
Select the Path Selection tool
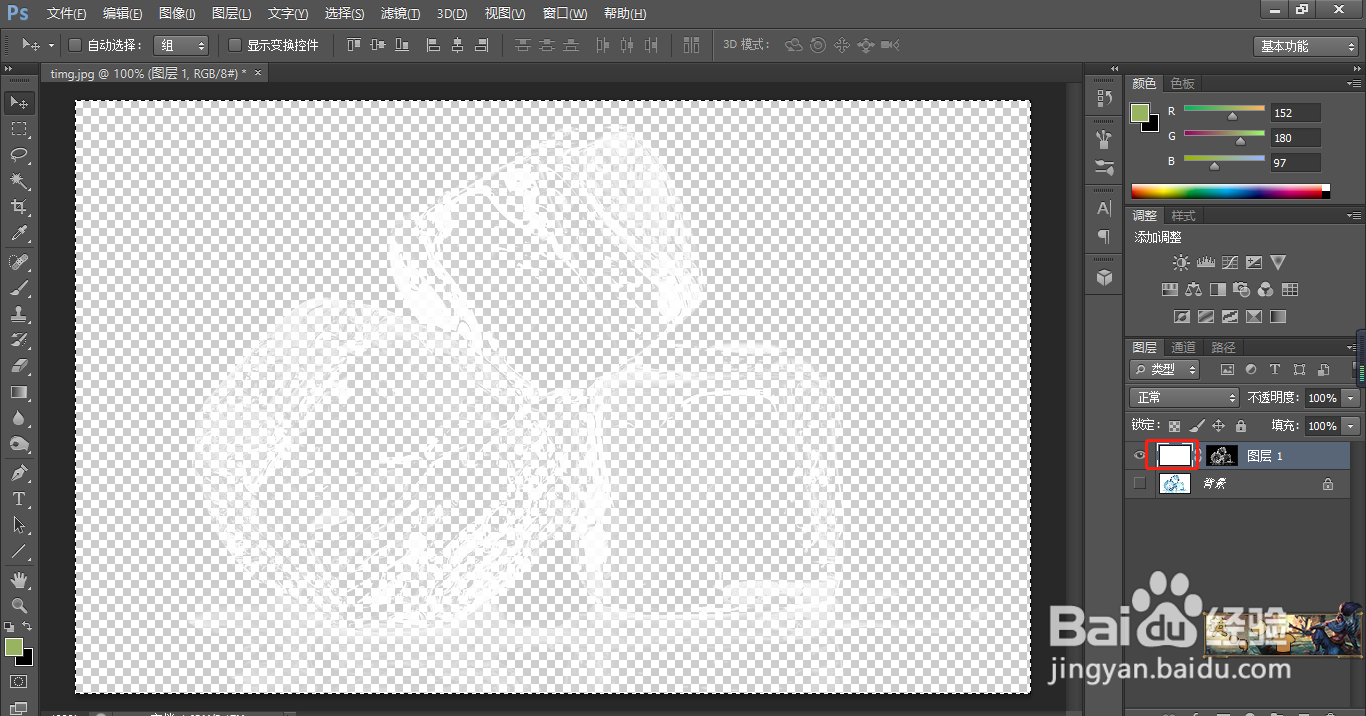tap(19, 524)
